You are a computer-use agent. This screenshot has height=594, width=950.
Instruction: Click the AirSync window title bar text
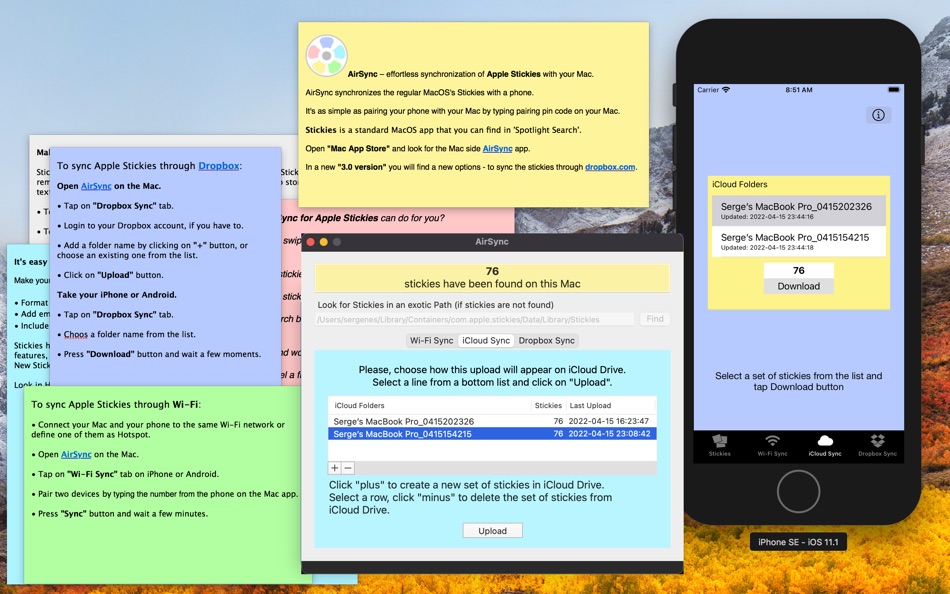(492, 242)
